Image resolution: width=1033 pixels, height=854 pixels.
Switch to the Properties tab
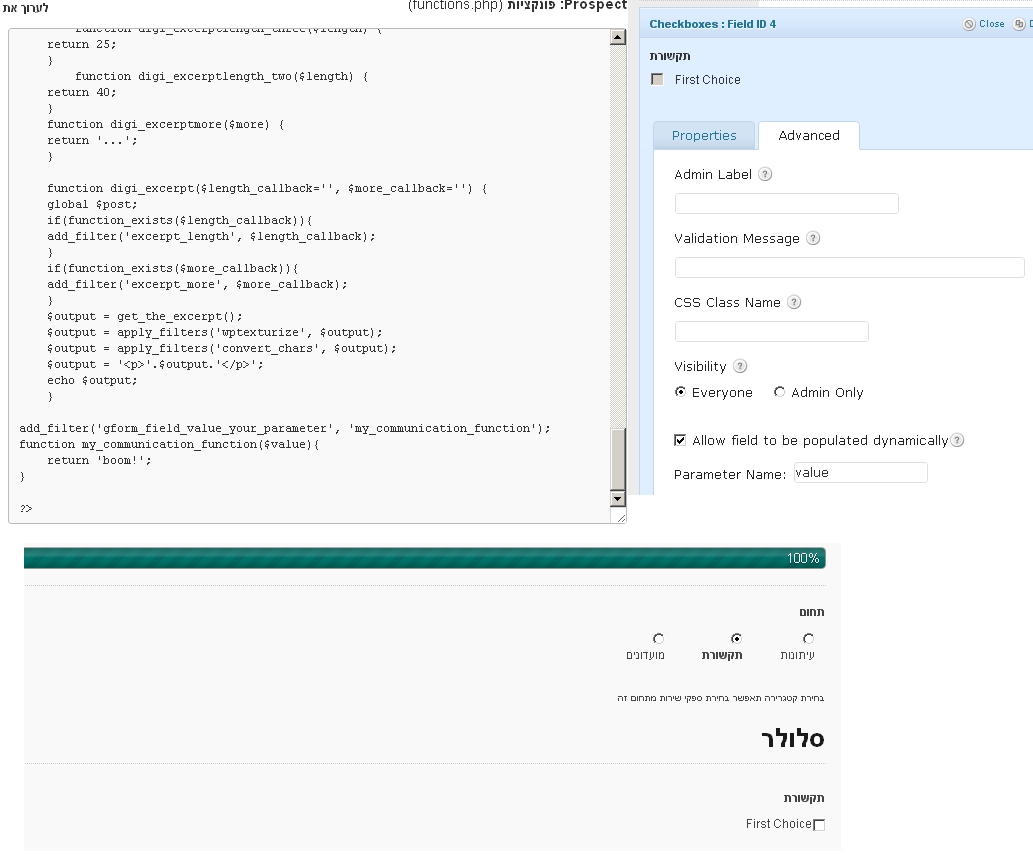[x=704, y=136]
